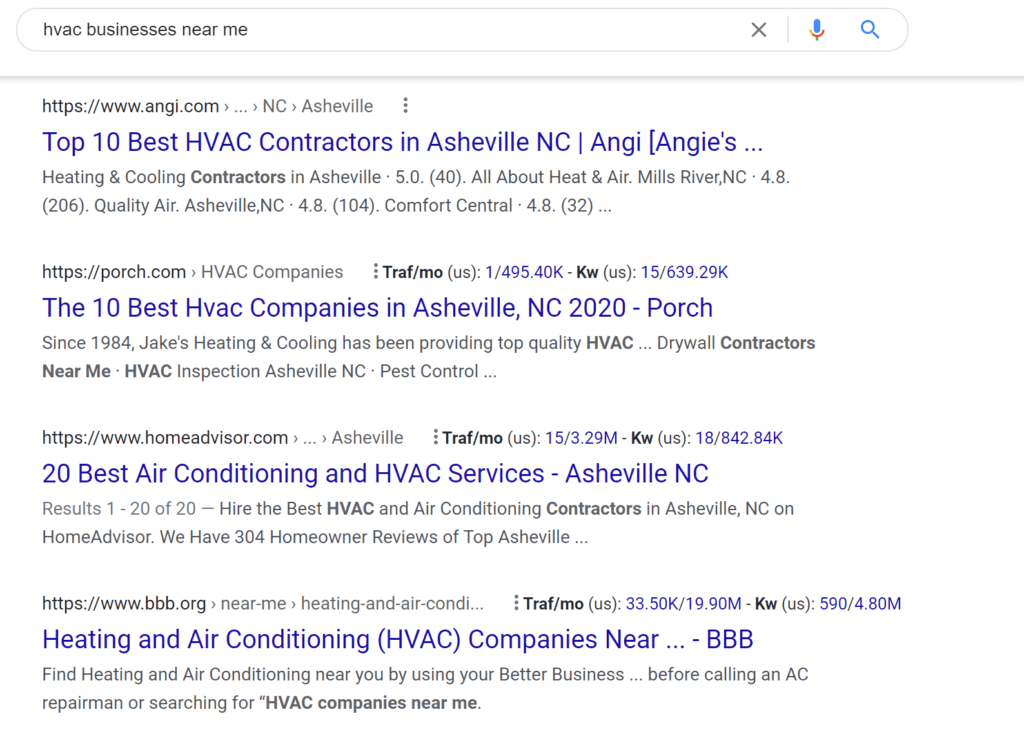Screen dimensions: 1024x734
Task: Open the three-dot menu beside bbb.org result
Action: [x=516, y=603]
